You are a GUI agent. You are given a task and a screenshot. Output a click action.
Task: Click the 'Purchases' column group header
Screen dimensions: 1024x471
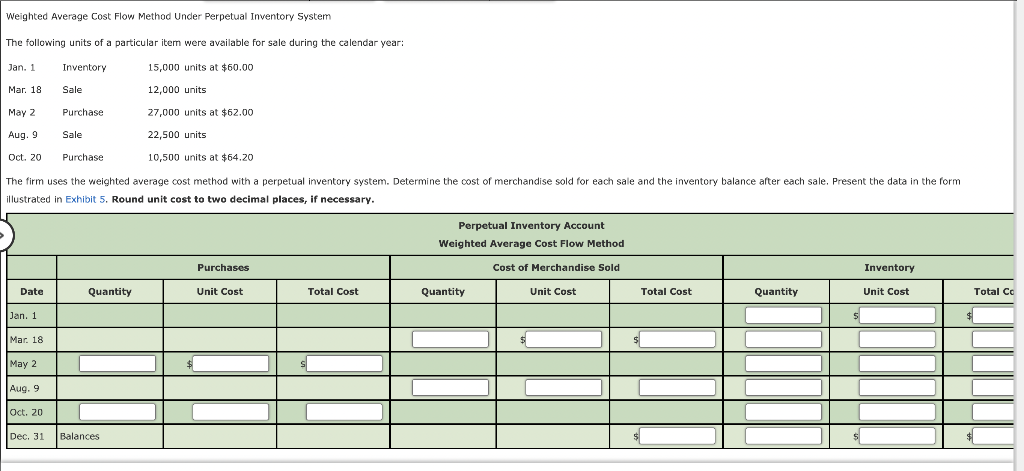223,268
